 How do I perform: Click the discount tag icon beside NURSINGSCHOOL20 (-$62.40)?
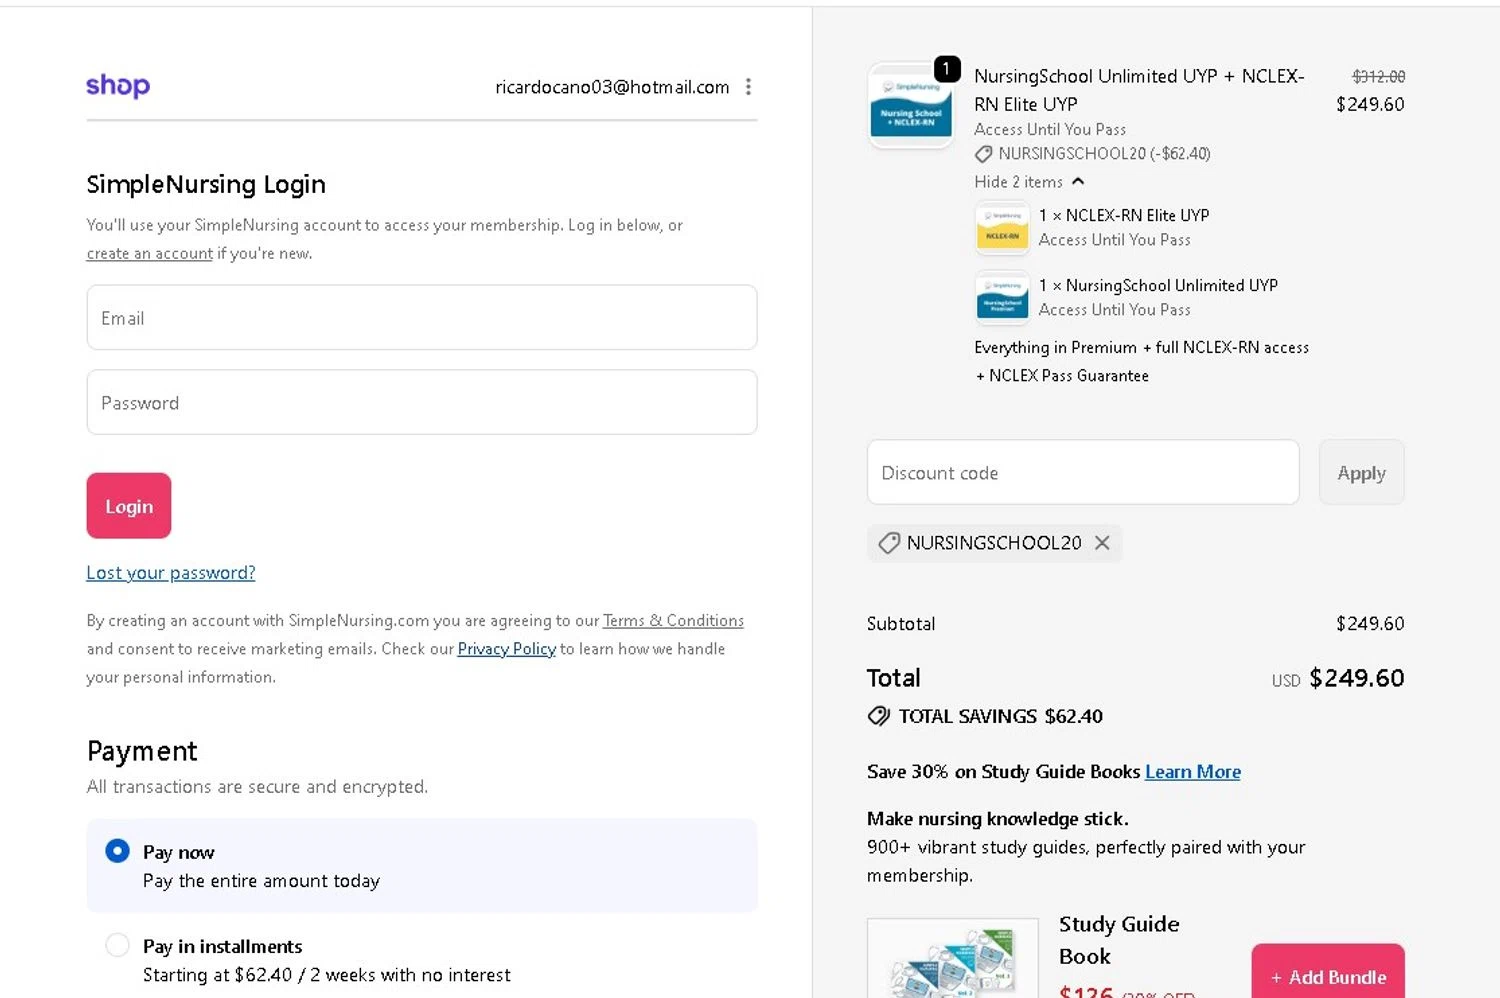(984, 154)
